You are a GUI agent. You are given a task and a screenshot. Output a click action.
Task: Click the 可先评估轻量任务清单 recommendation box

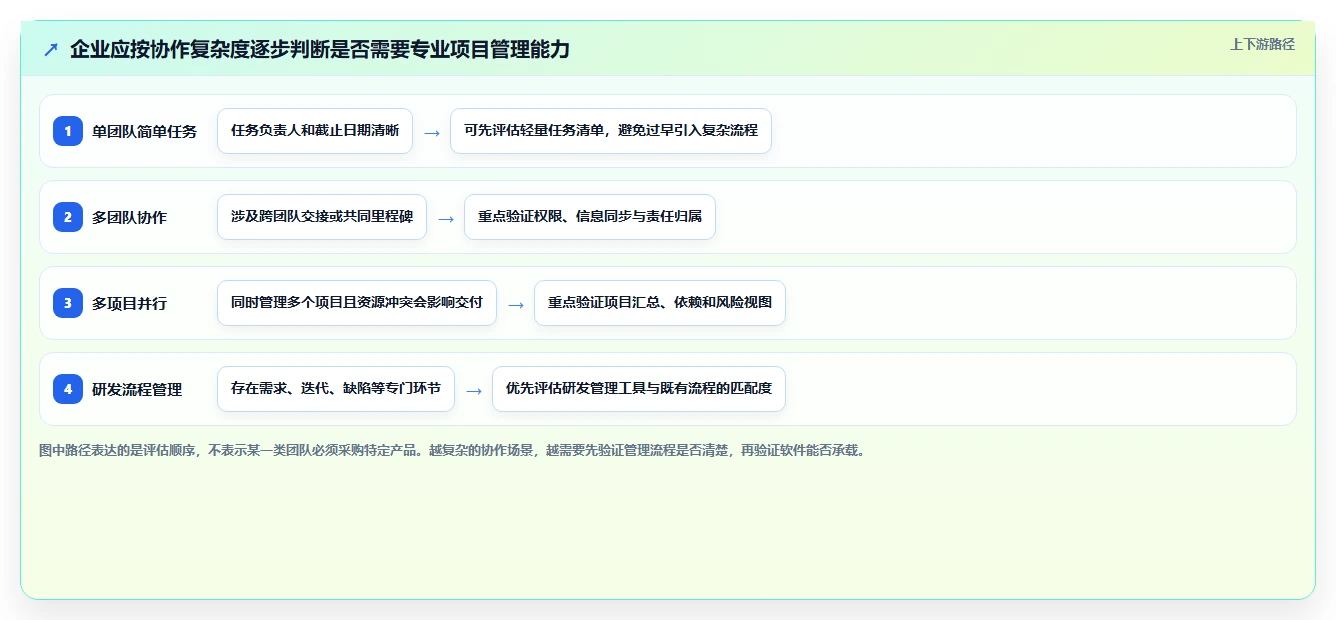pyautogui.click(x=611, y=131)
